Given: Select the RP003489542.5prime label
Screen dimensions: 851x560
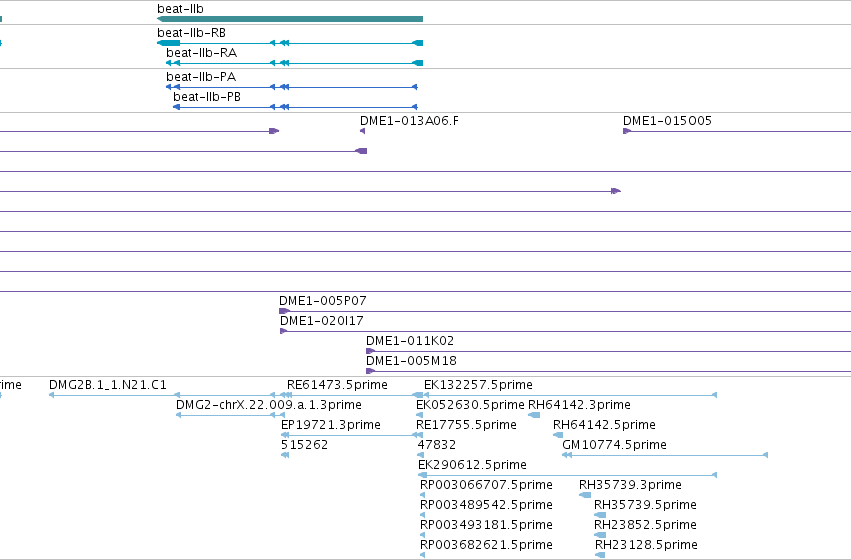Looking at the screenshot, I should tap(486, 505).
